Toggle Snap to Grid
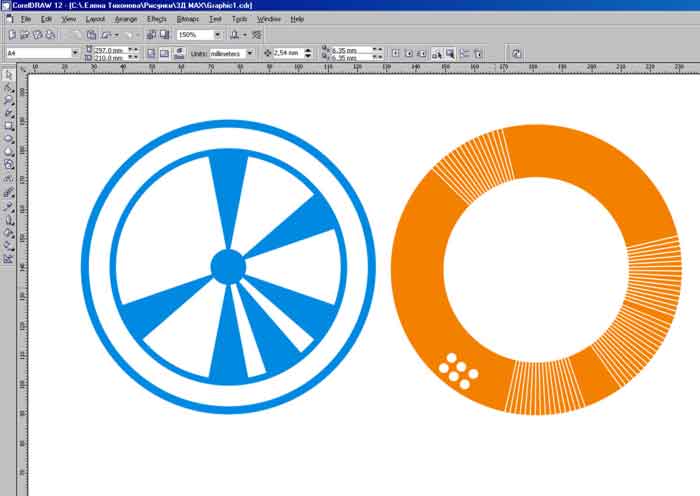The width and height of the screenshot is (700, 496). pos(396,54)
